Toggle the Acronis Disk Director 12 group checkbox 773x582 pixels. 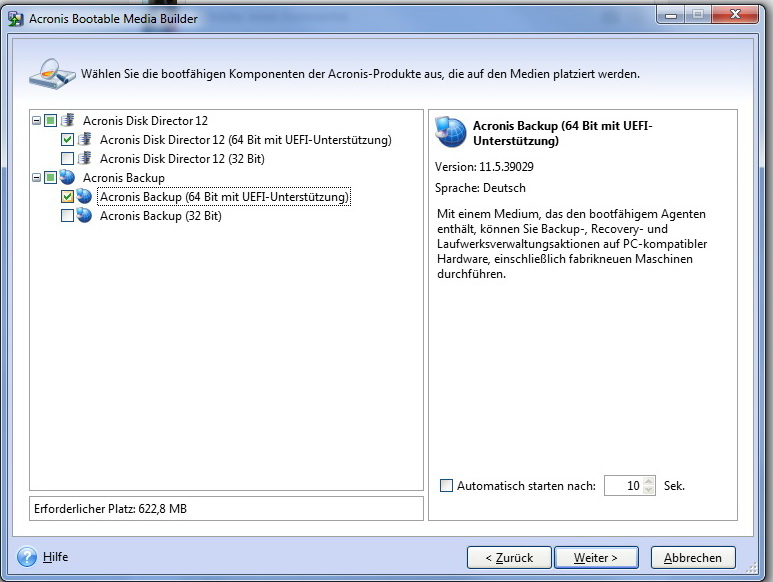coord(50,121)
